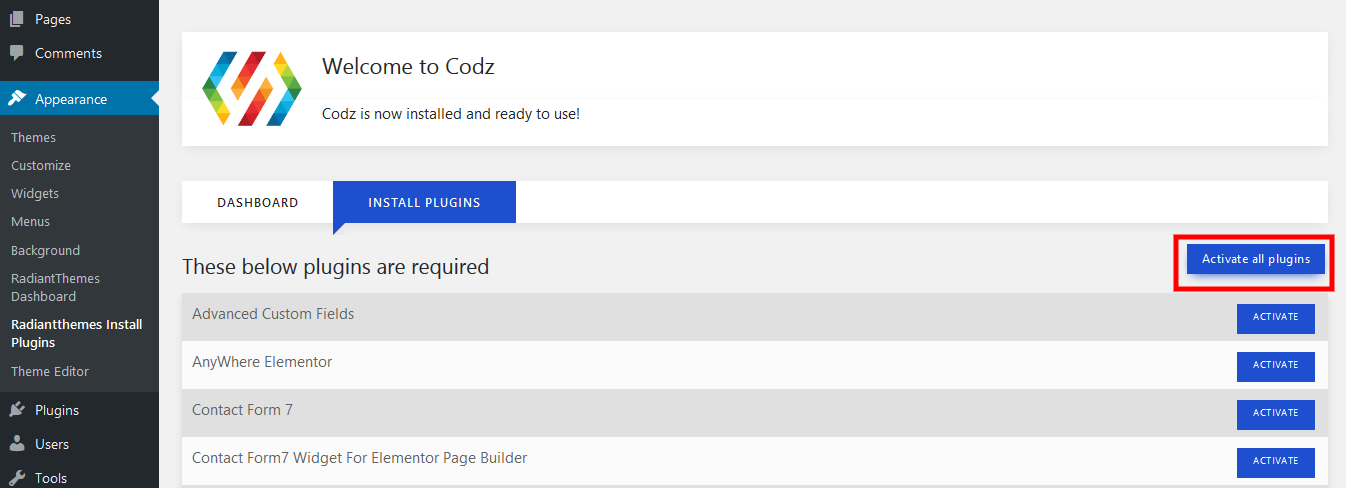This screenshot has height=488, width=1346.
Task: Activate the Advanced Custom Fields plugin
Action: pos(1275,318)
